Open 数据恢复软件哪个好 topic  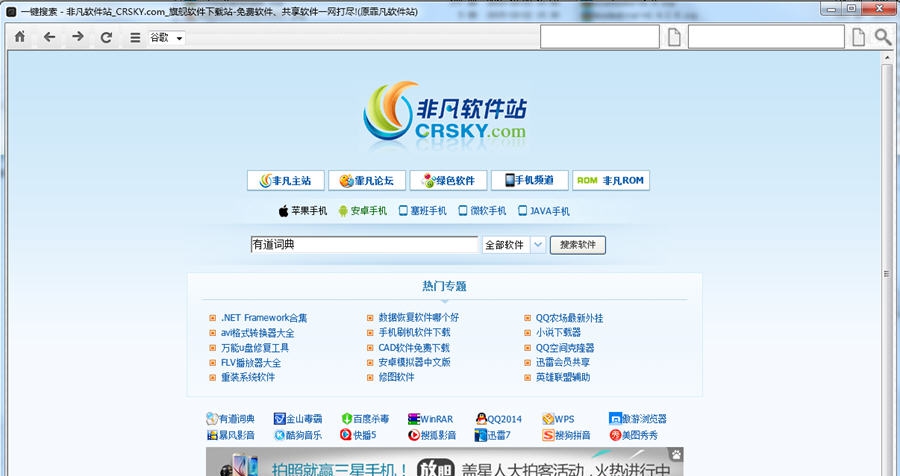(418, 318)
